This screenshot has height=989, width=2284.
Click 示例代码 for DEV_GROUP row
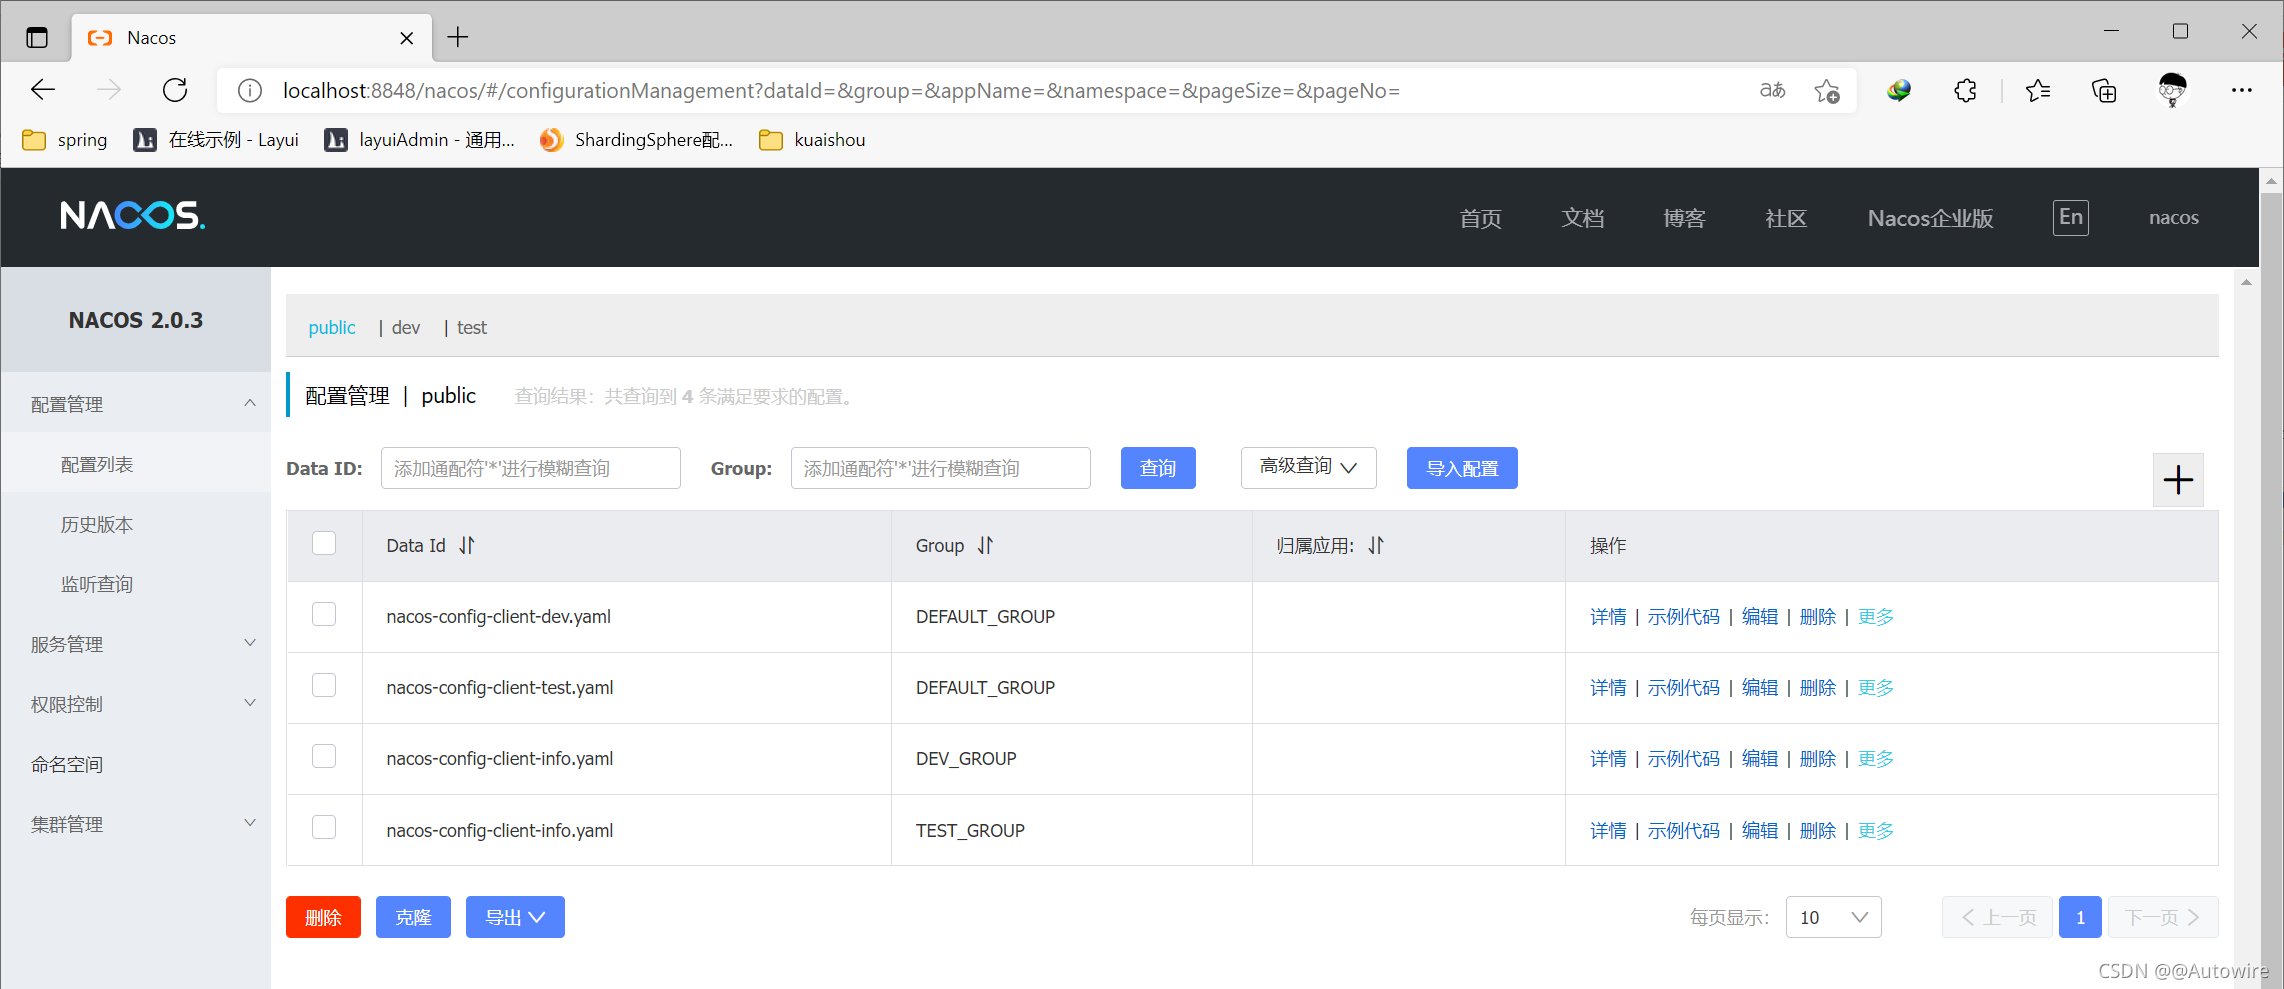click(x=1684, y=759)
